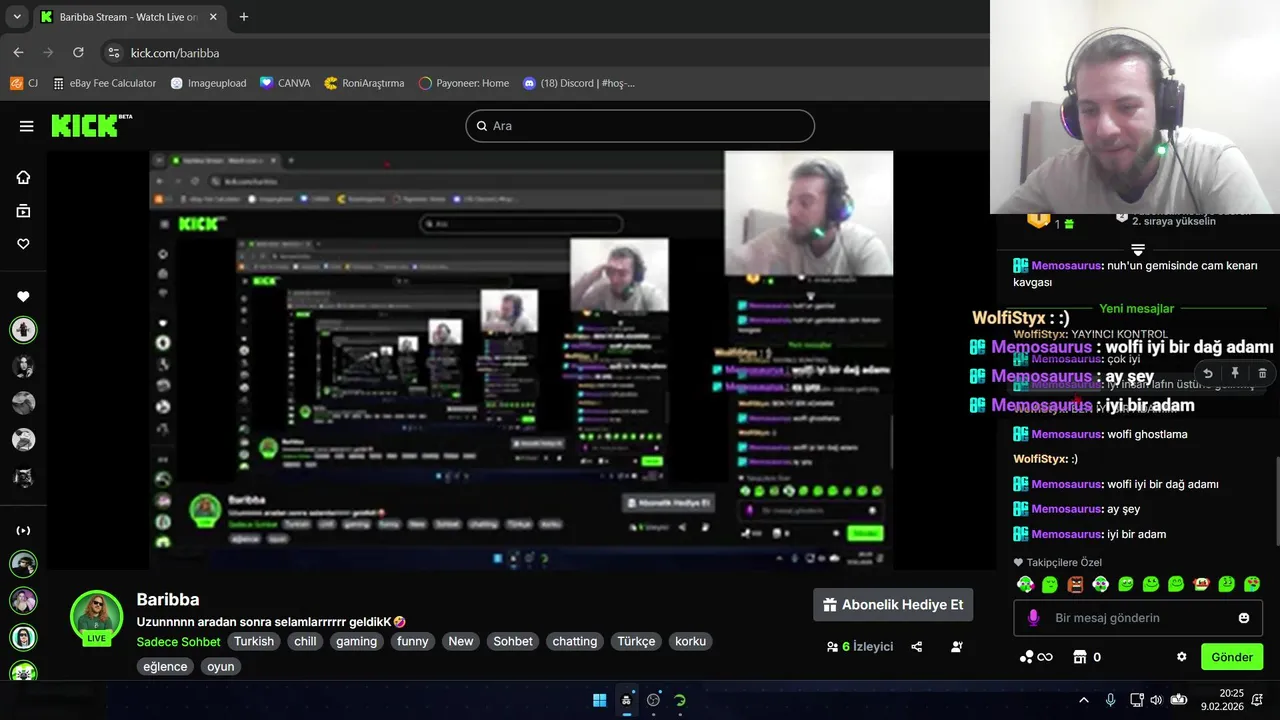This screenshot has height=720, width=1280.
Task: Collapse the chat leaderboard expander arrow
Action: [1137, 249]
